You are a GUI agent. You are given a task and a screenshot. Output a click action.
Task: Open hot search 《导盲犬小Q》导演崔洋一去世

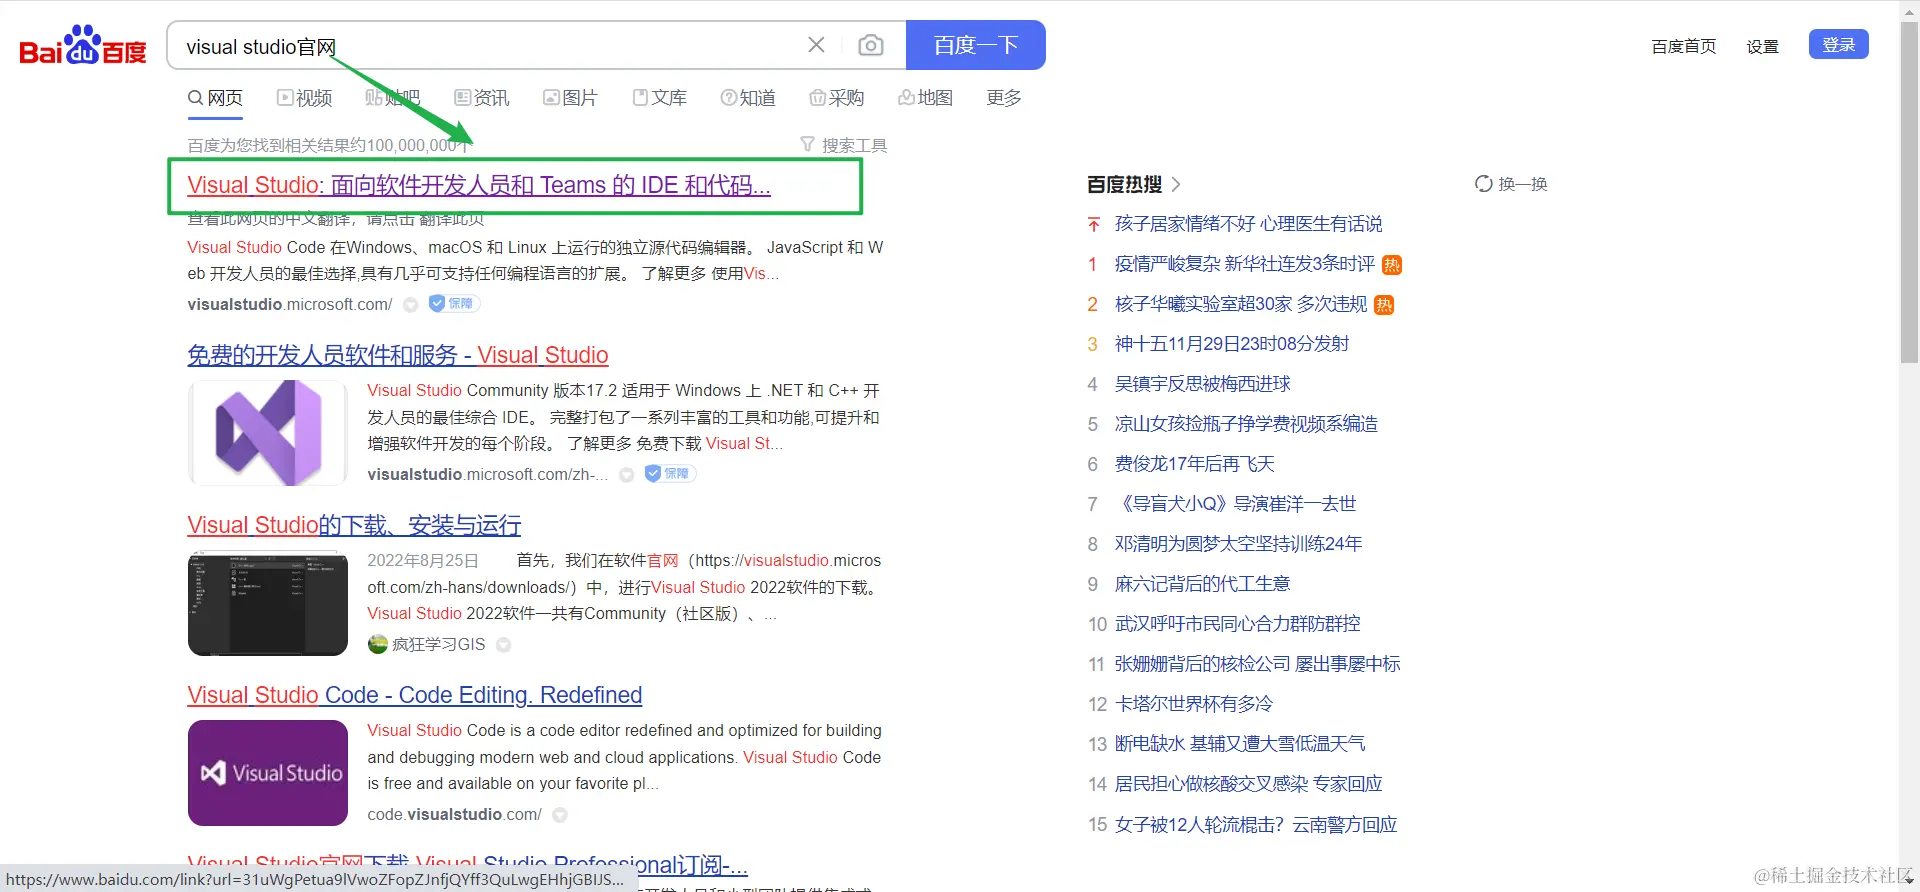coord(1236,504)
